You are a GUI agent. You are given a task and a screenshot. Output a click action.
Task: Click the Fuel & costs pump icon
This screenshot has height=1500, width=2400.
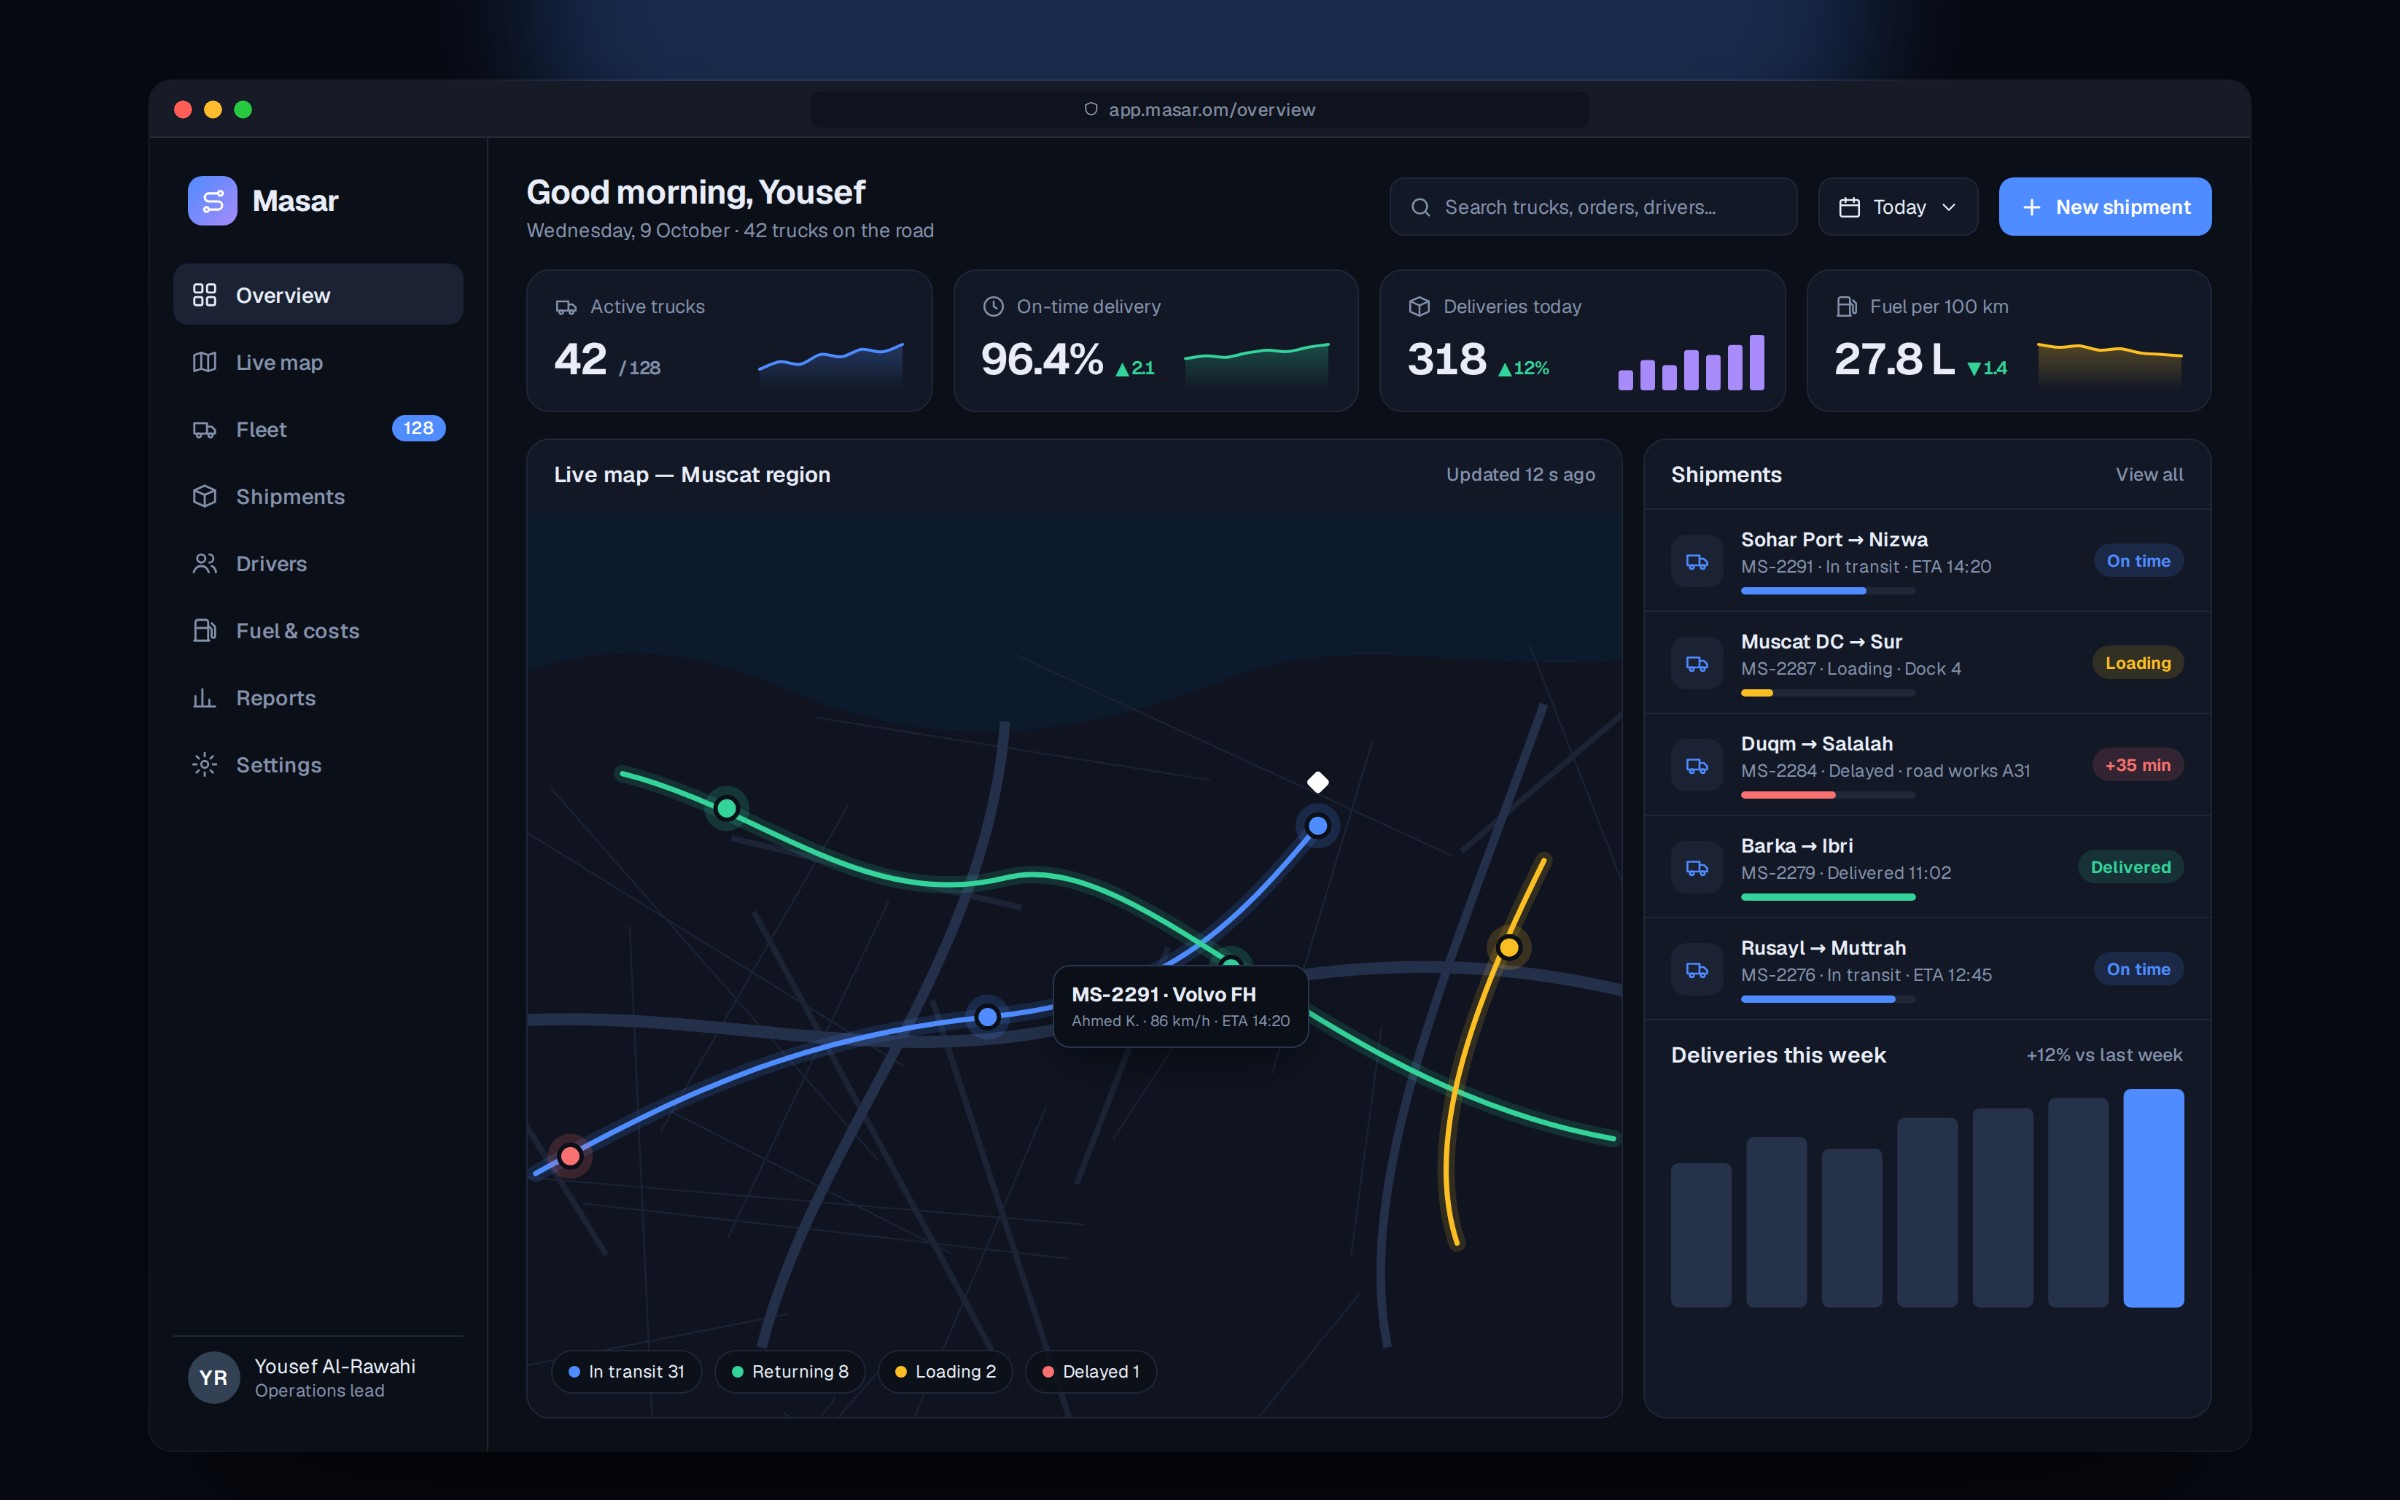[x=204, y=630]
